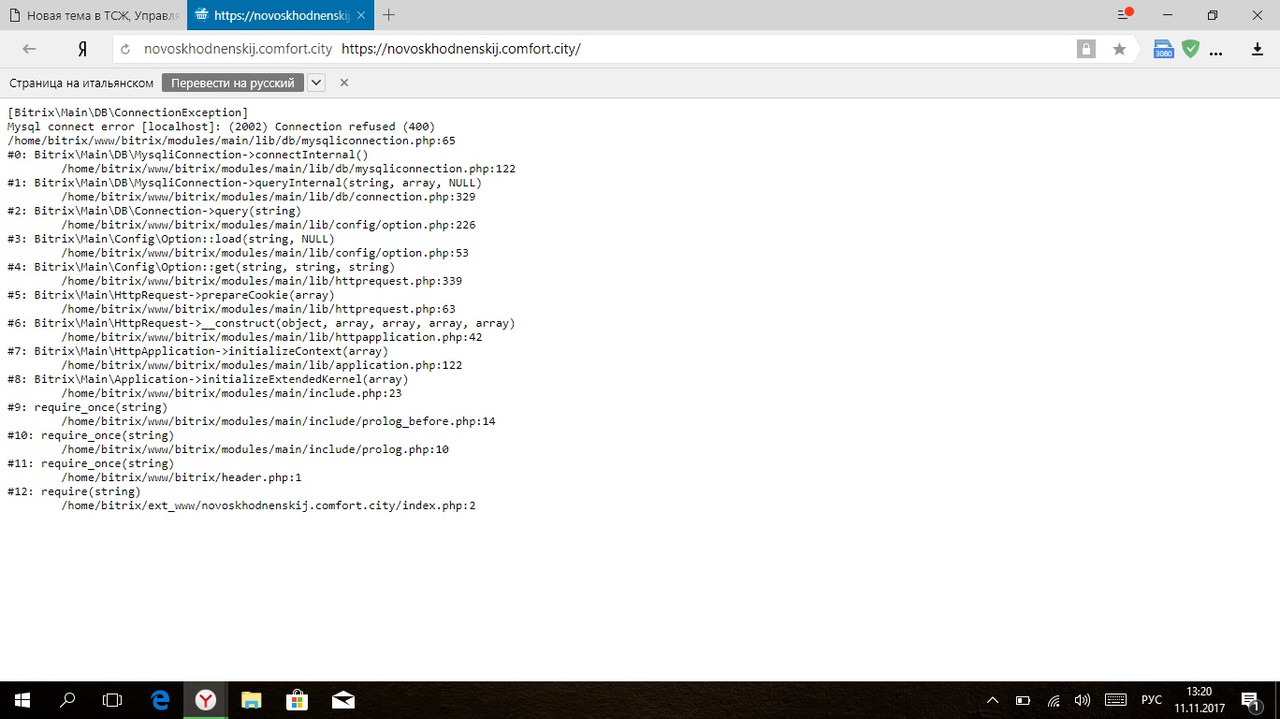The image size is (1280, 719).
Task: Click 'Mysql connect error [localhost]' line
Action: (221, 127)
